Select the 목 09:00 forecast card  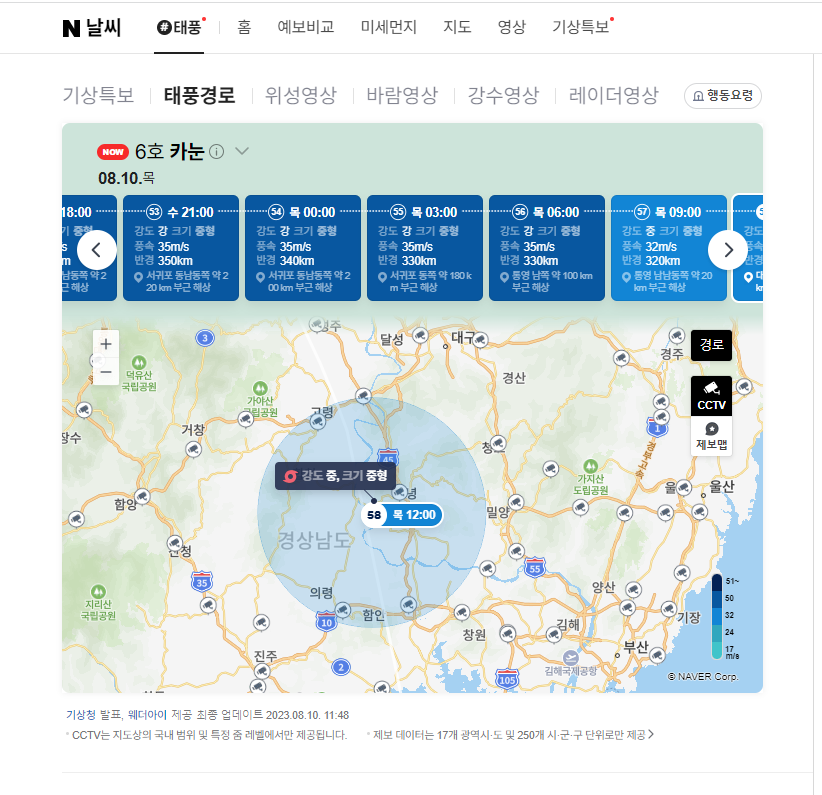pyautogui.click(x=669, y=248)
